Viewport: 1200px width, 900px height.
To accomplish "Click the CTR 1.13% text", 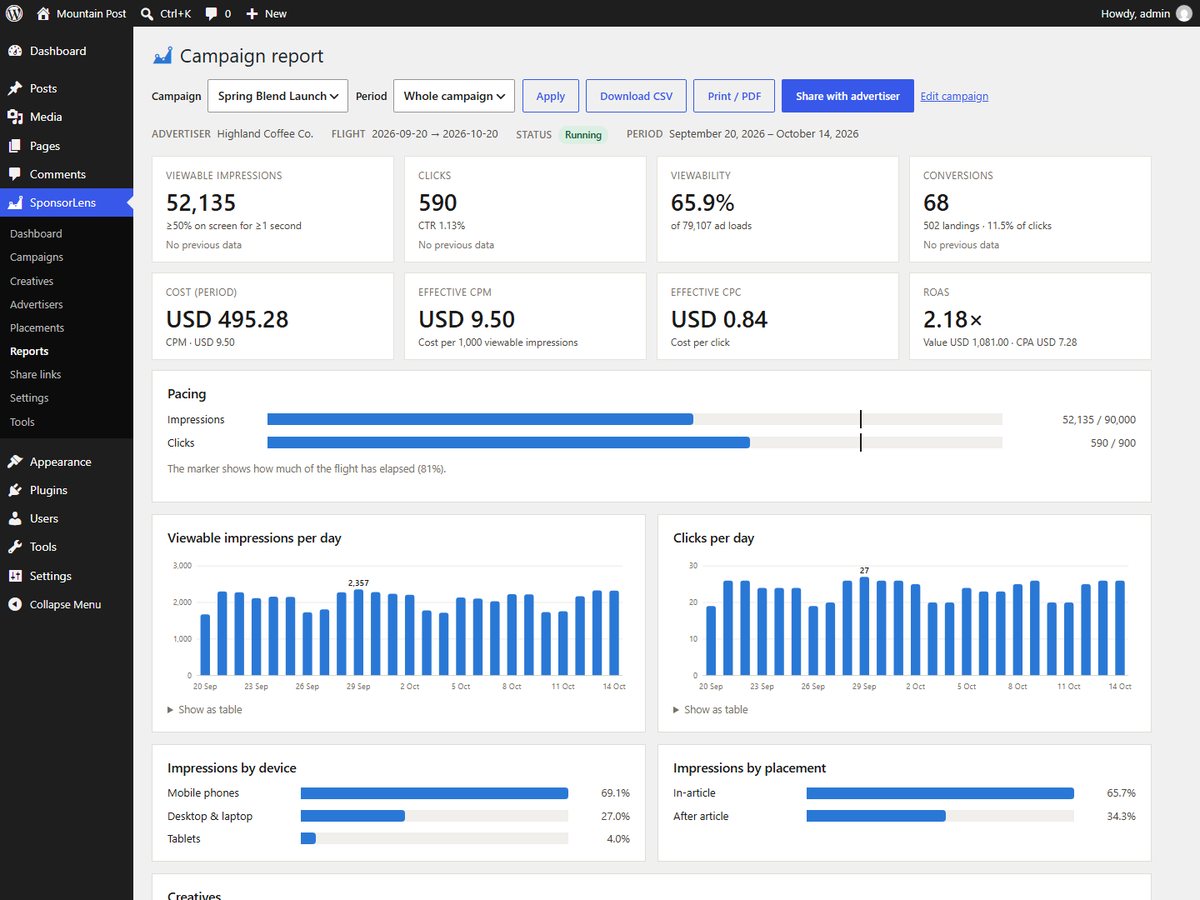I will (x=442, y=226).
